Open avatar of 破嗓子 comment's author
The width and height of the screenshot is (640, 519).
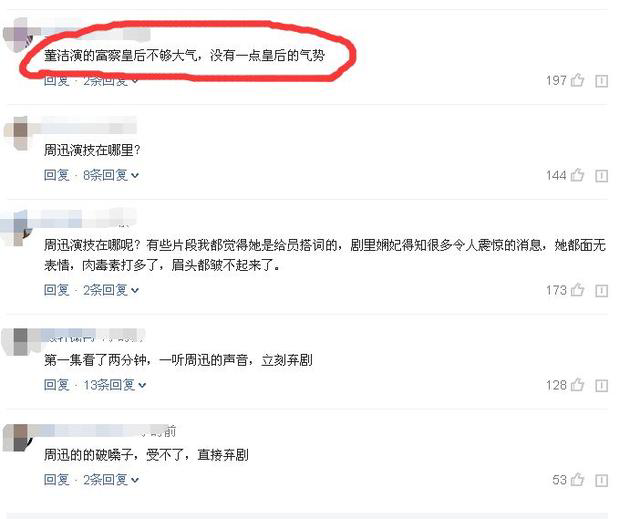[17, 438]
